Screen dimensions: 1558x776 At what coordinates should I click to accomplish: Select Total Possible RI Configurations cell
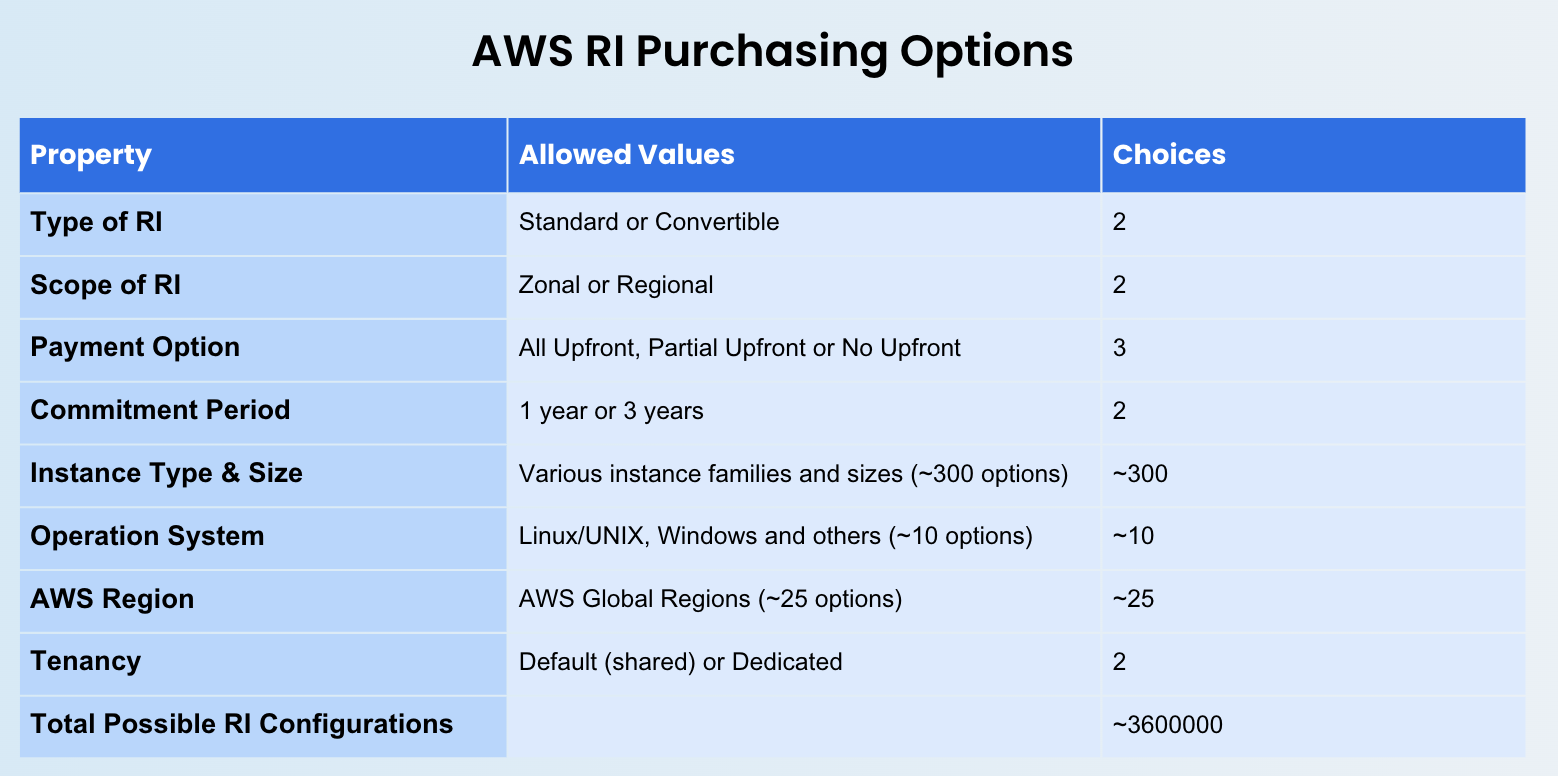[x=263, y=726]
